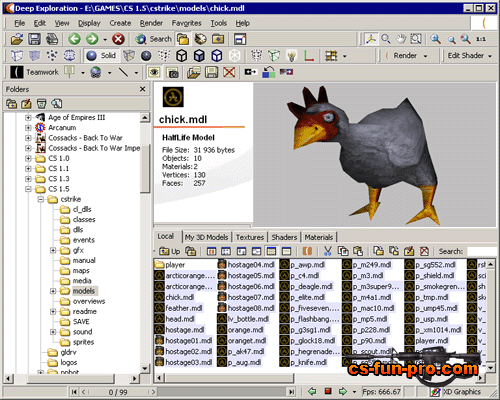Click the Render button
Viewport: 500px width, 400px height.
tap(402, 56)
